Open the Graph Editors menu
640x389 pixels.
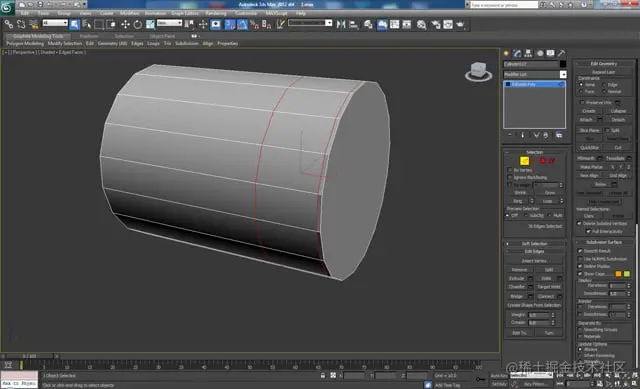point(185,13)
